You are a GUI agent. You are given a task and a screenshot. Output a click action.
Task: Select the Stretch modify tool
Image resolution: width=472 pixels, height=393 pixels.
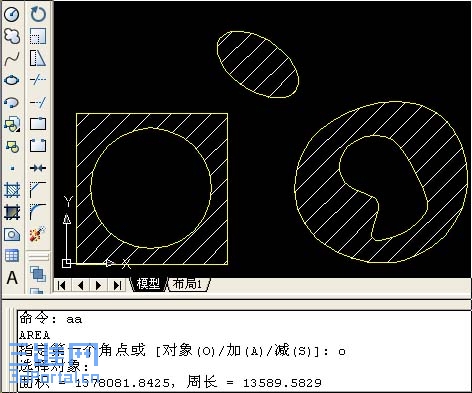(x=38, y=59)
